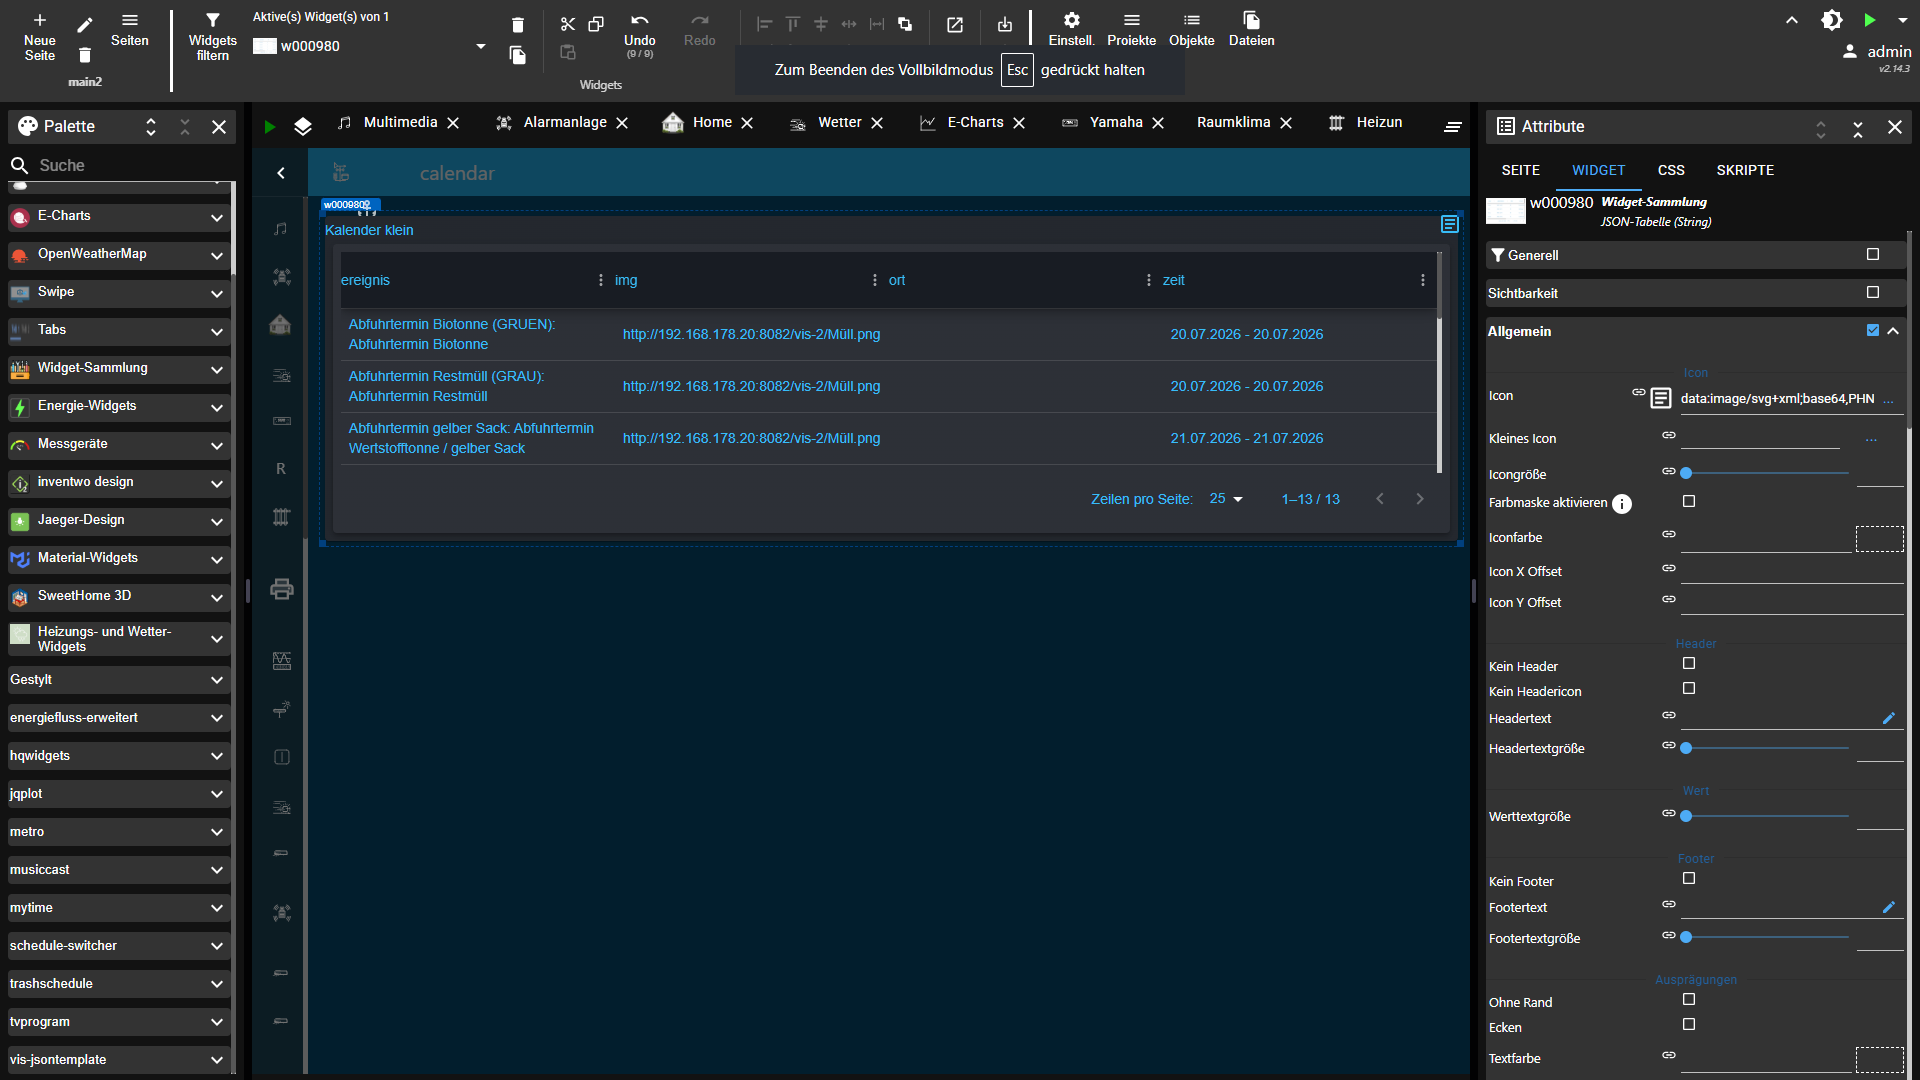Open Müll.png link in Biotonne row
Image resolution: width=1920 pixels, height=1080 pixels.
pyautogui.click(x=751, y=334)
